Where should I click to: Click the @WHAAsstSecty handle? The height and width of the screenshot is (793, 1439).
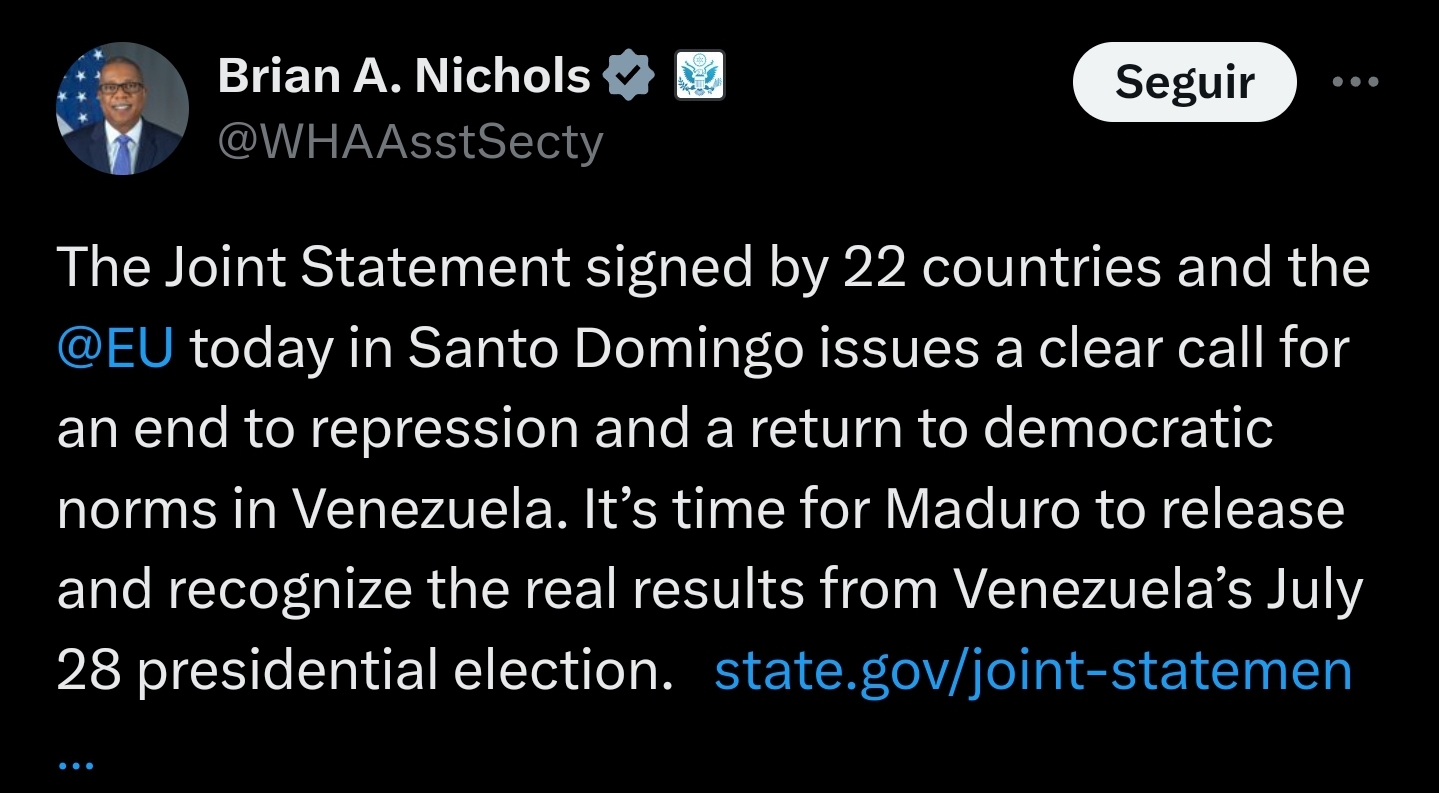point(410,142)
